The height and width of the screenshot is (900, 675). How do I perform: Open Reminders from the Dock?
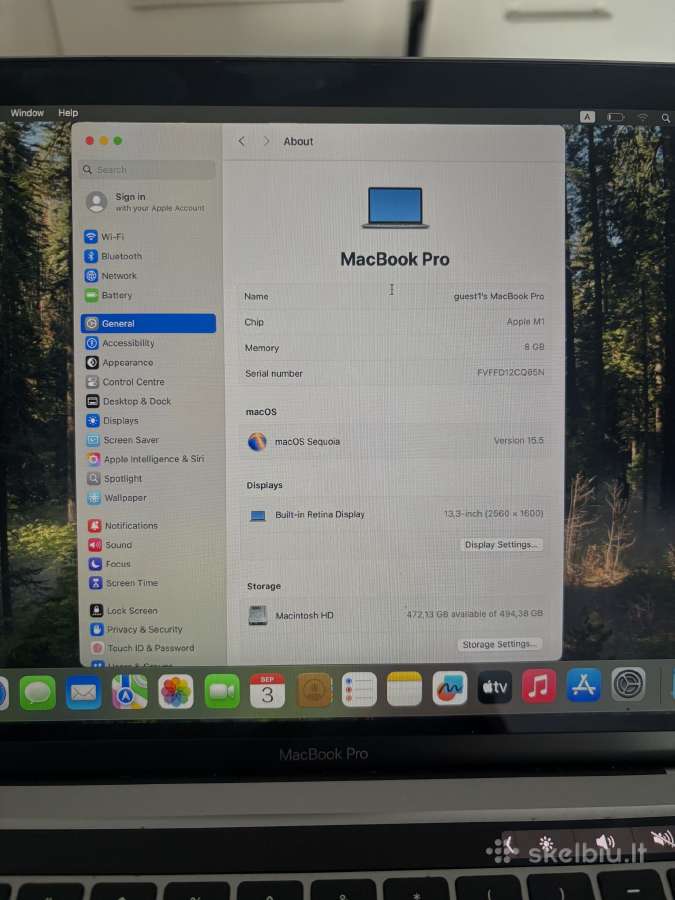point(359,689)
